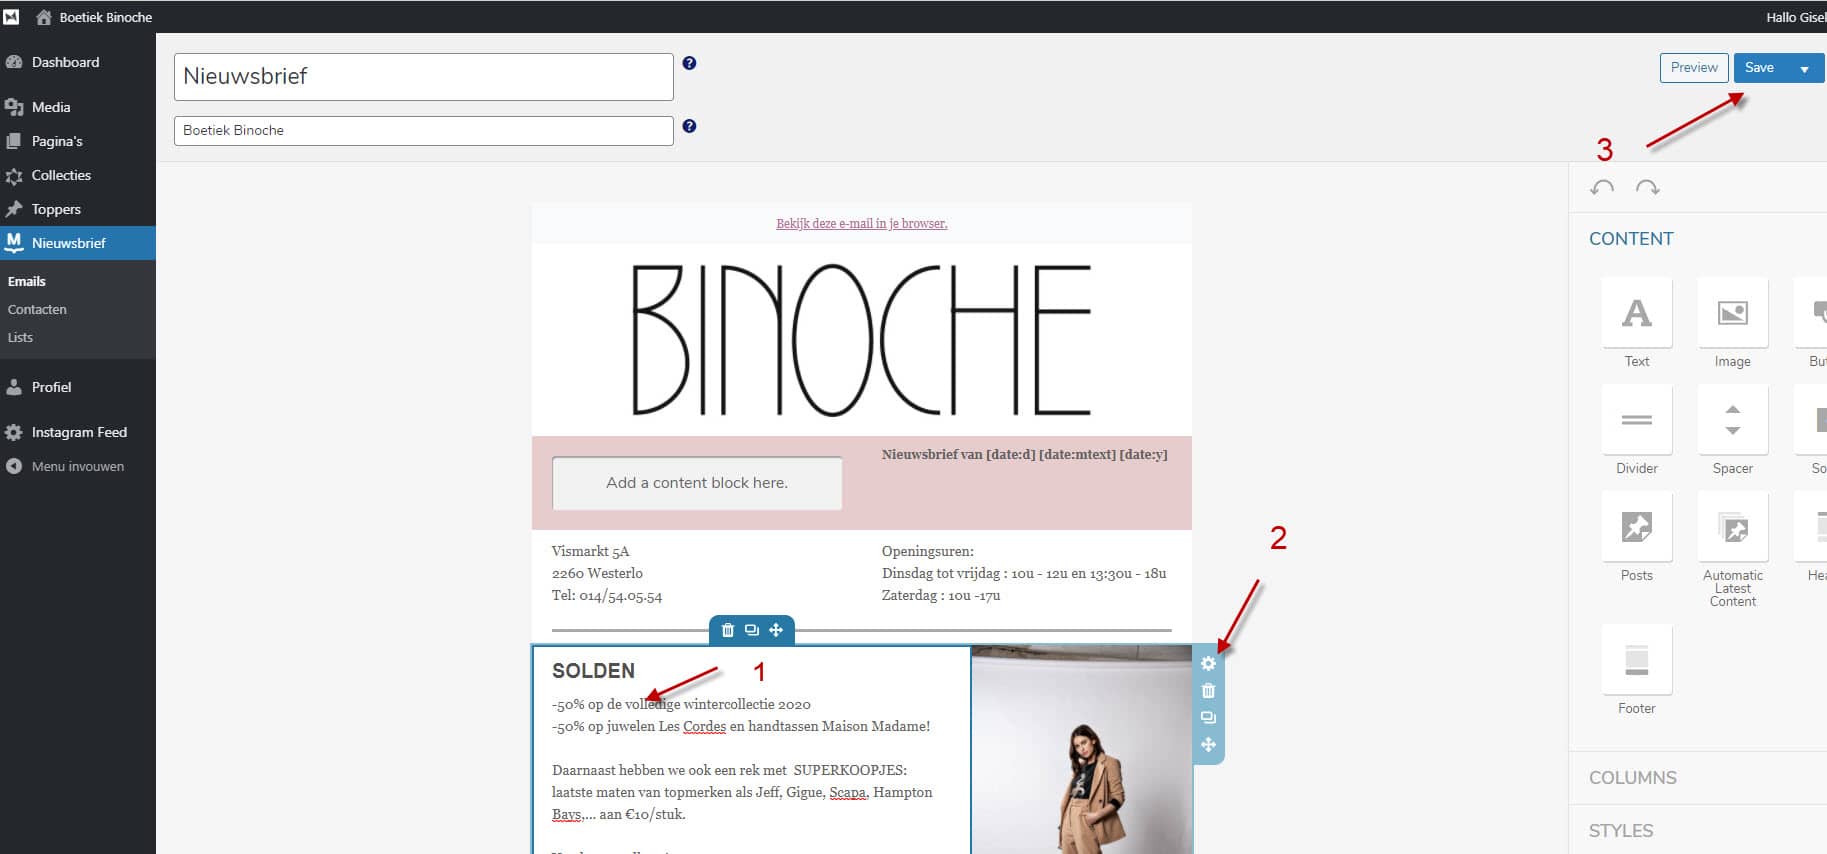Screen dimensions: 1827x854
Task: Open Toppers in the sidebar
Action: tap(56, 209)
